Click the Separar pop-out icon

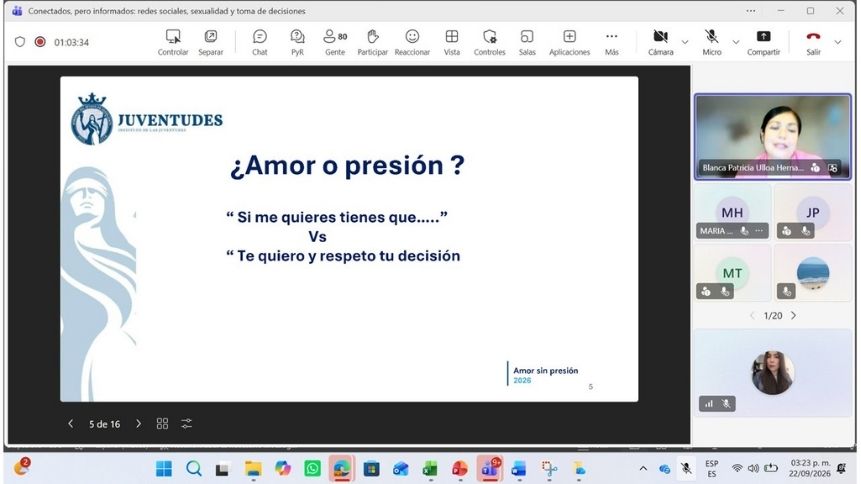(211, 42)
